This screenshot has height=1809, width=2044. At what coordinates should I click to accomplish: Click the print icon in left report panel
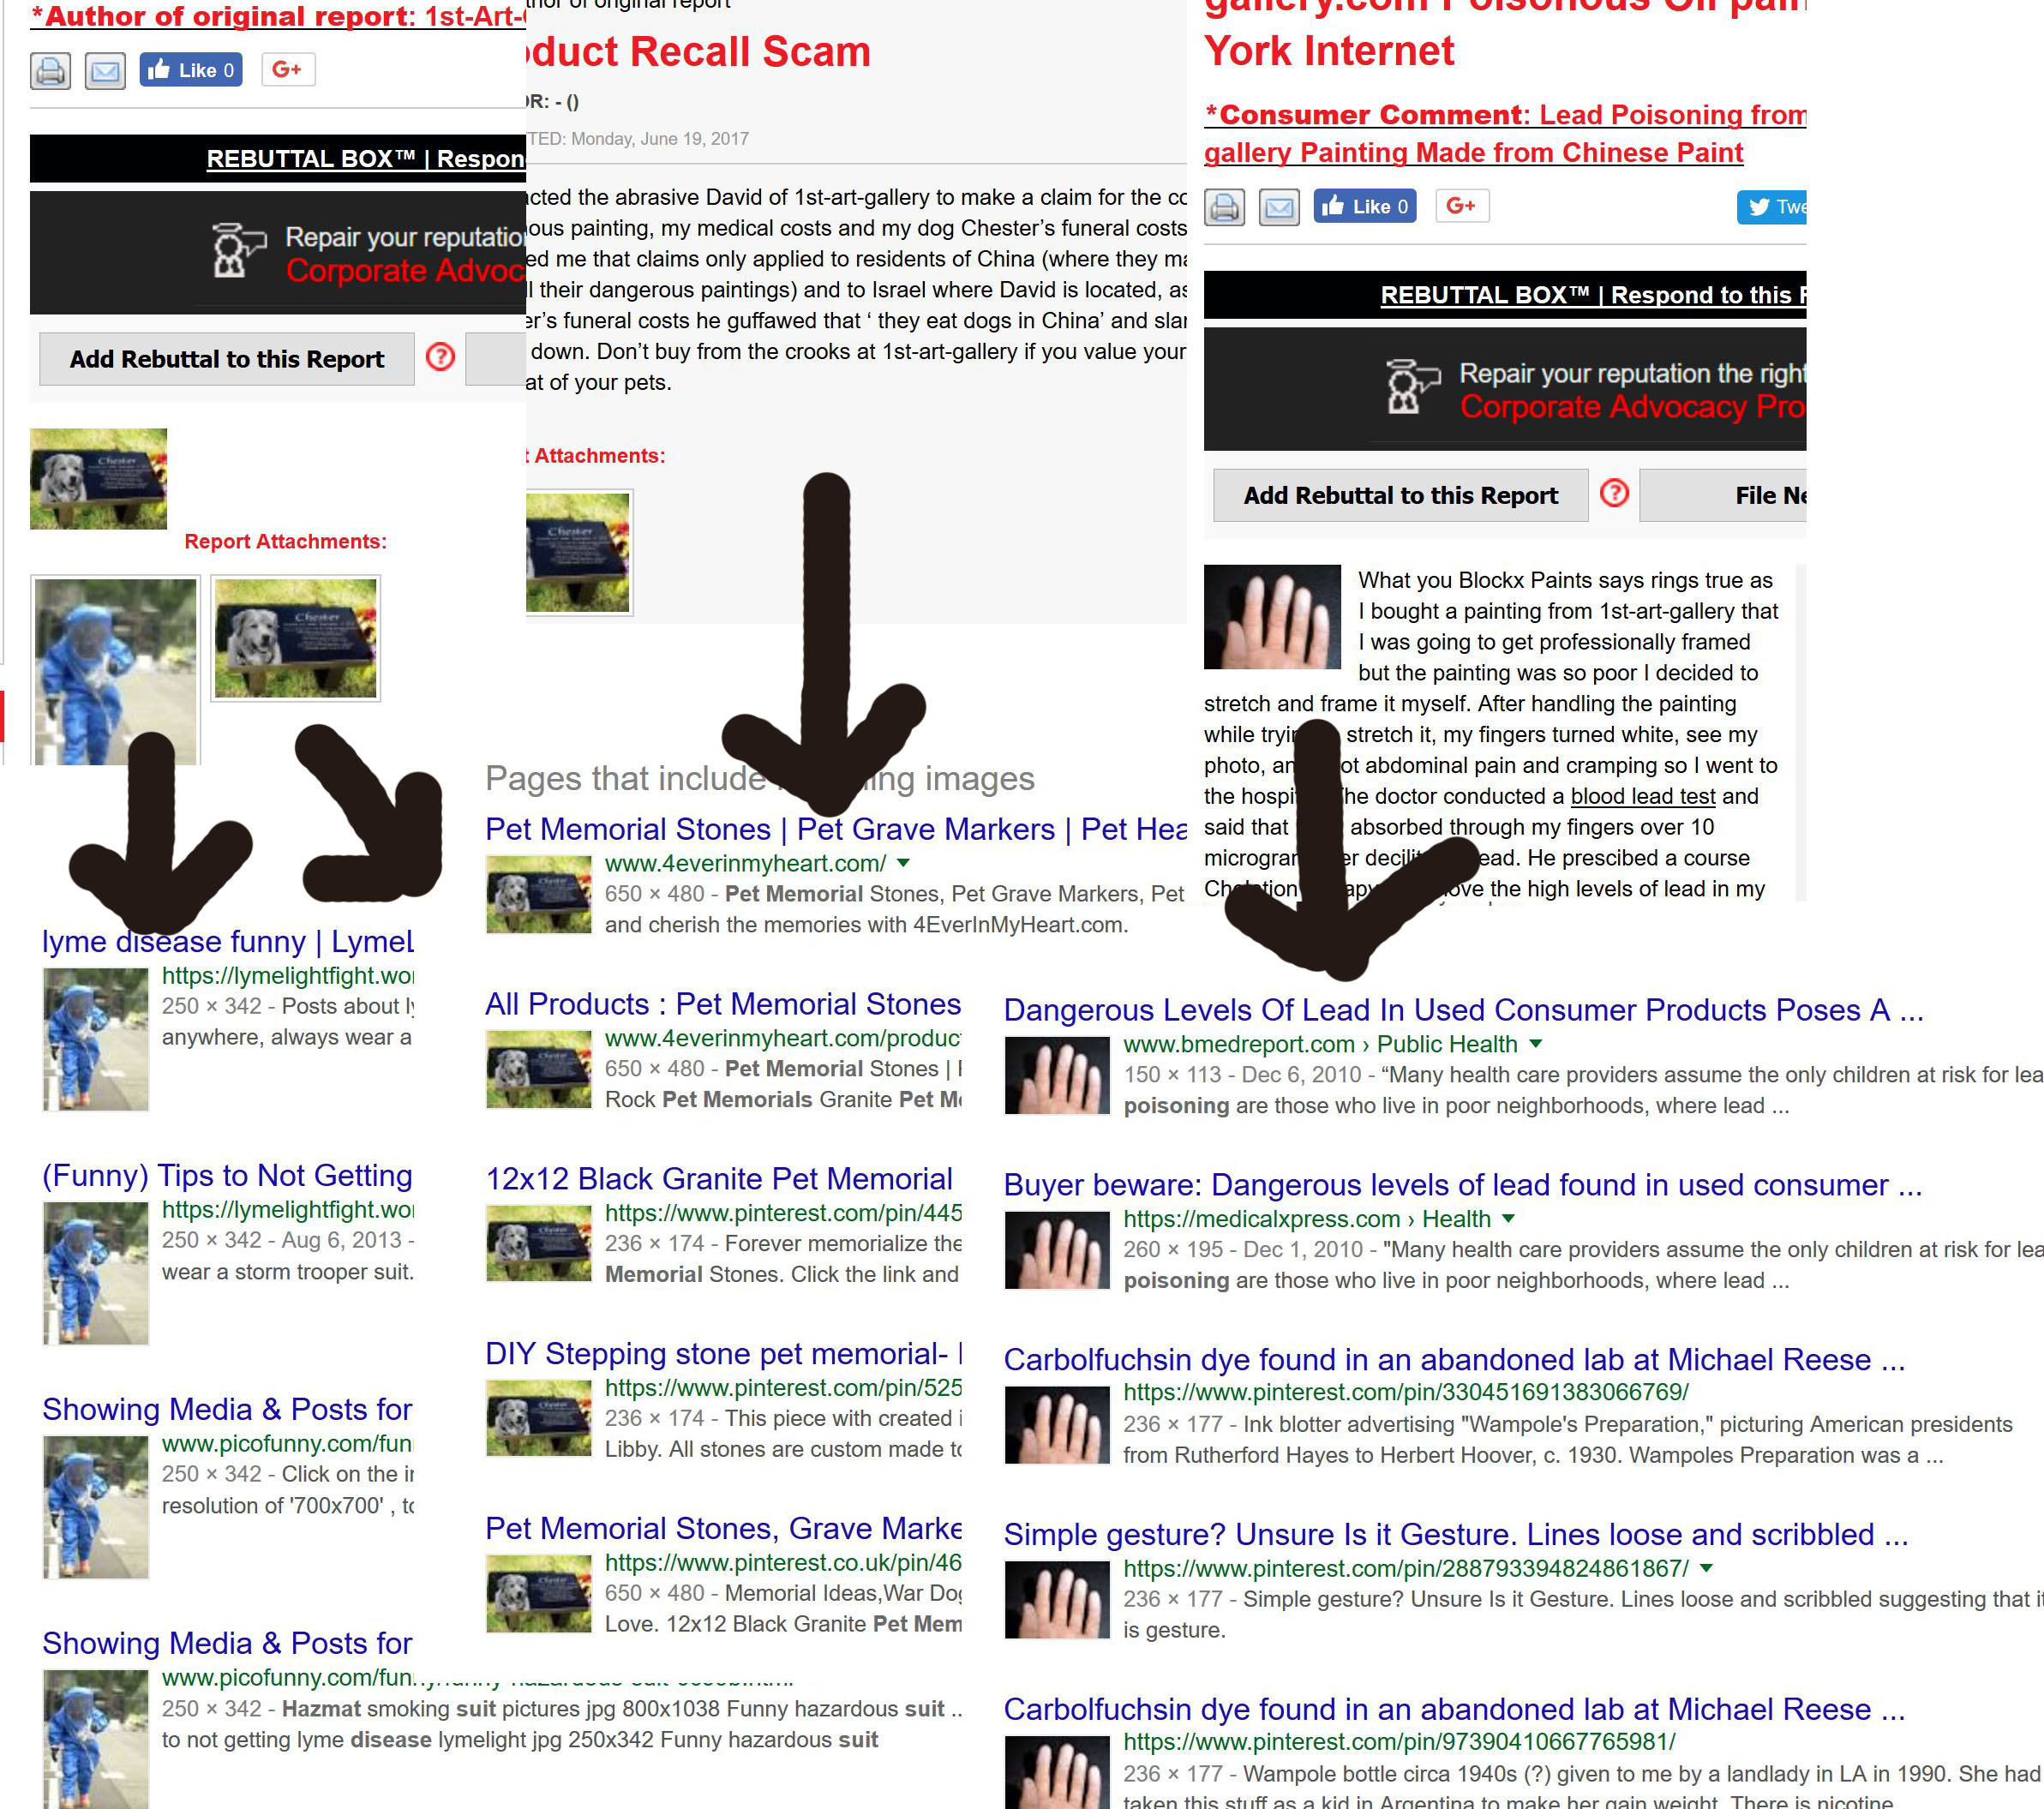49,66
